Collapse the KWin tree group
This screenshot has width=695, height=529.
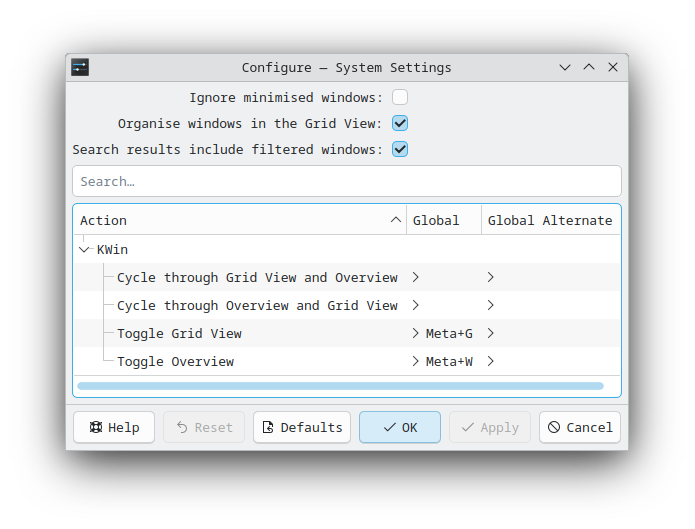point(84,250)
